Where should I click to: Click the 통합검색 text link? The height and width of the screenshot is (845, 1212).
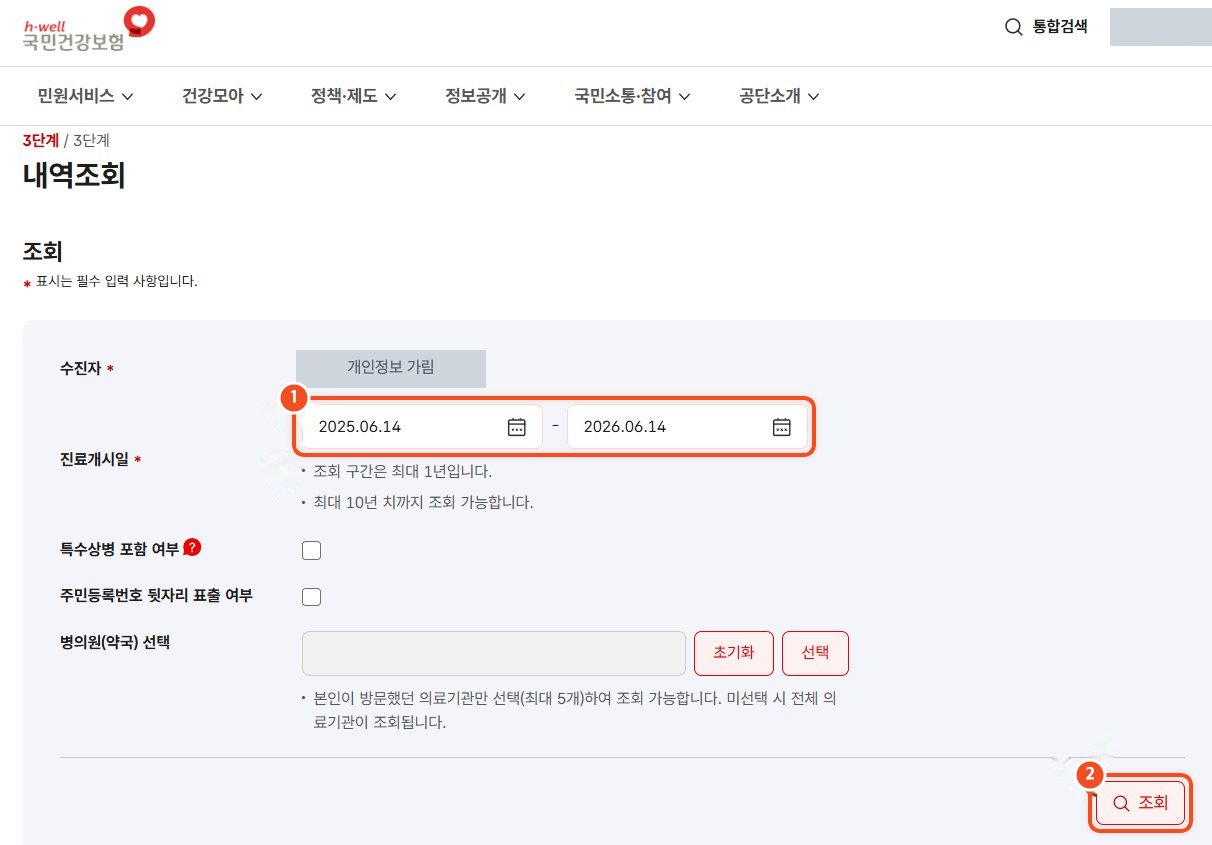[1060, 27]
